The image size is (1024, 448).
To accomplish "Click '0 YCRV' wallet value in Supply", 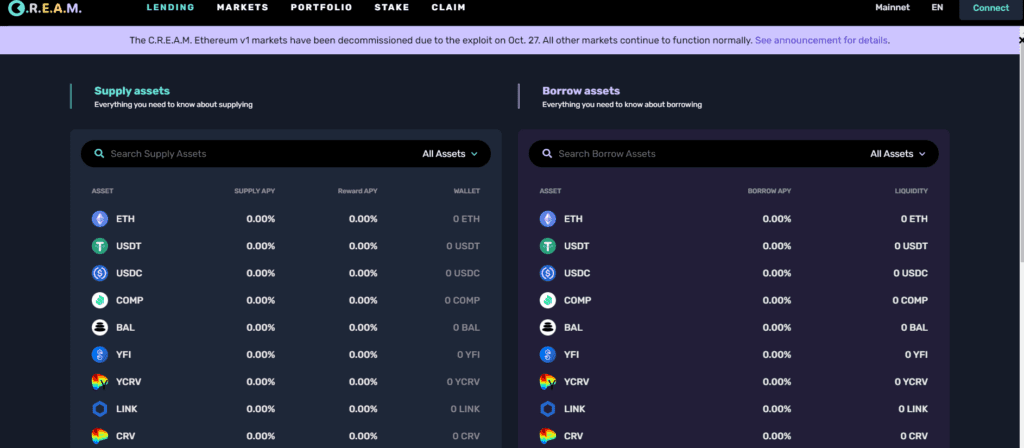I will 463,381.
